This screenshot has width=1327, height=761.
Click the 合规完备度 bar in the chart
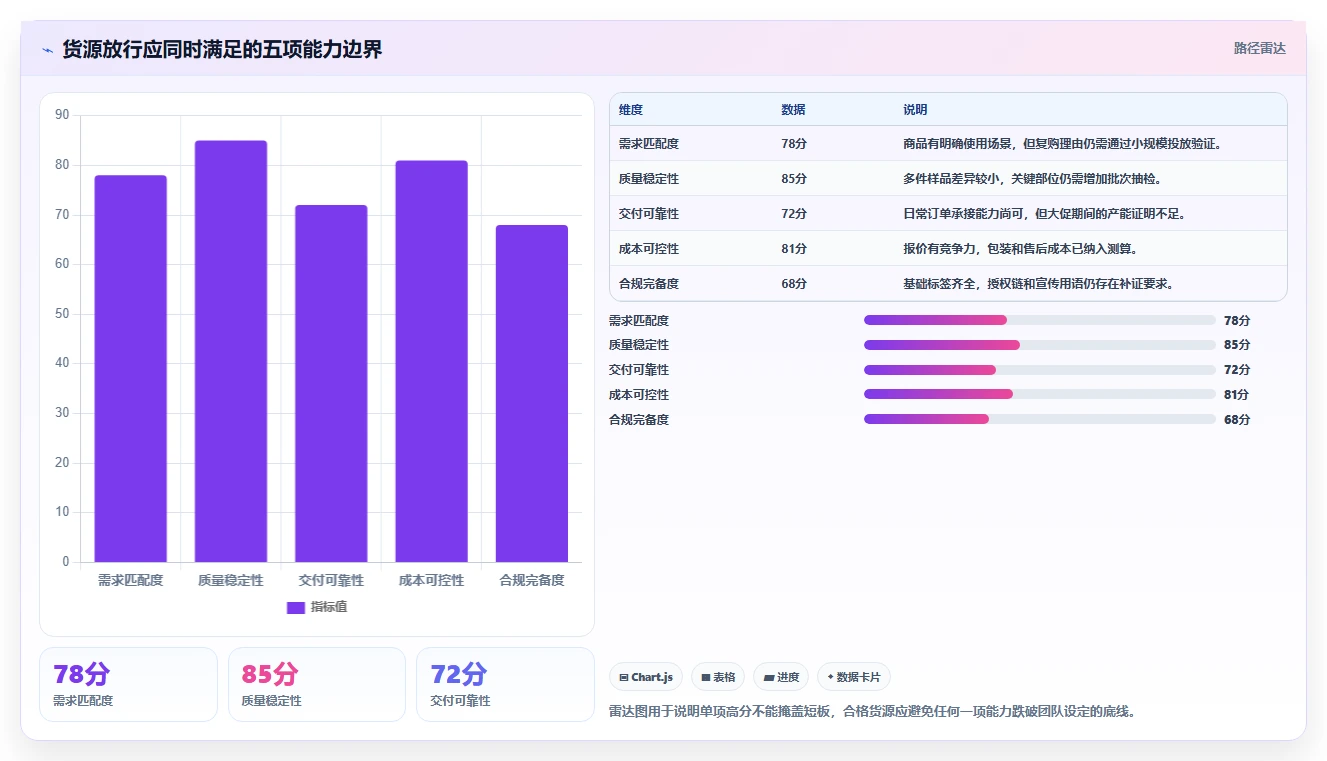[531, 393]
